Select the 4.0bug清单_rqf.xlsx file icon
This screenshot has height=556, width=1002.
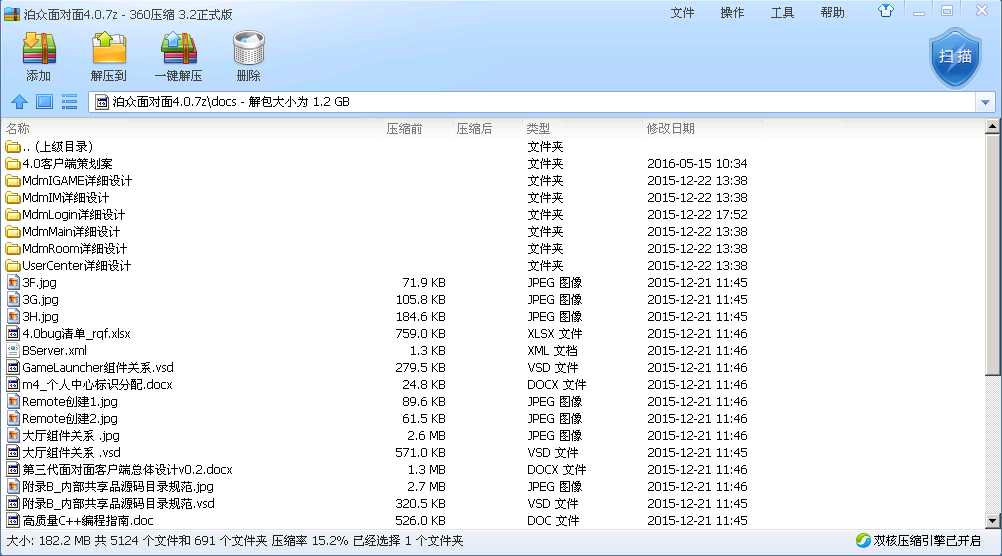[x=13, y=334]
